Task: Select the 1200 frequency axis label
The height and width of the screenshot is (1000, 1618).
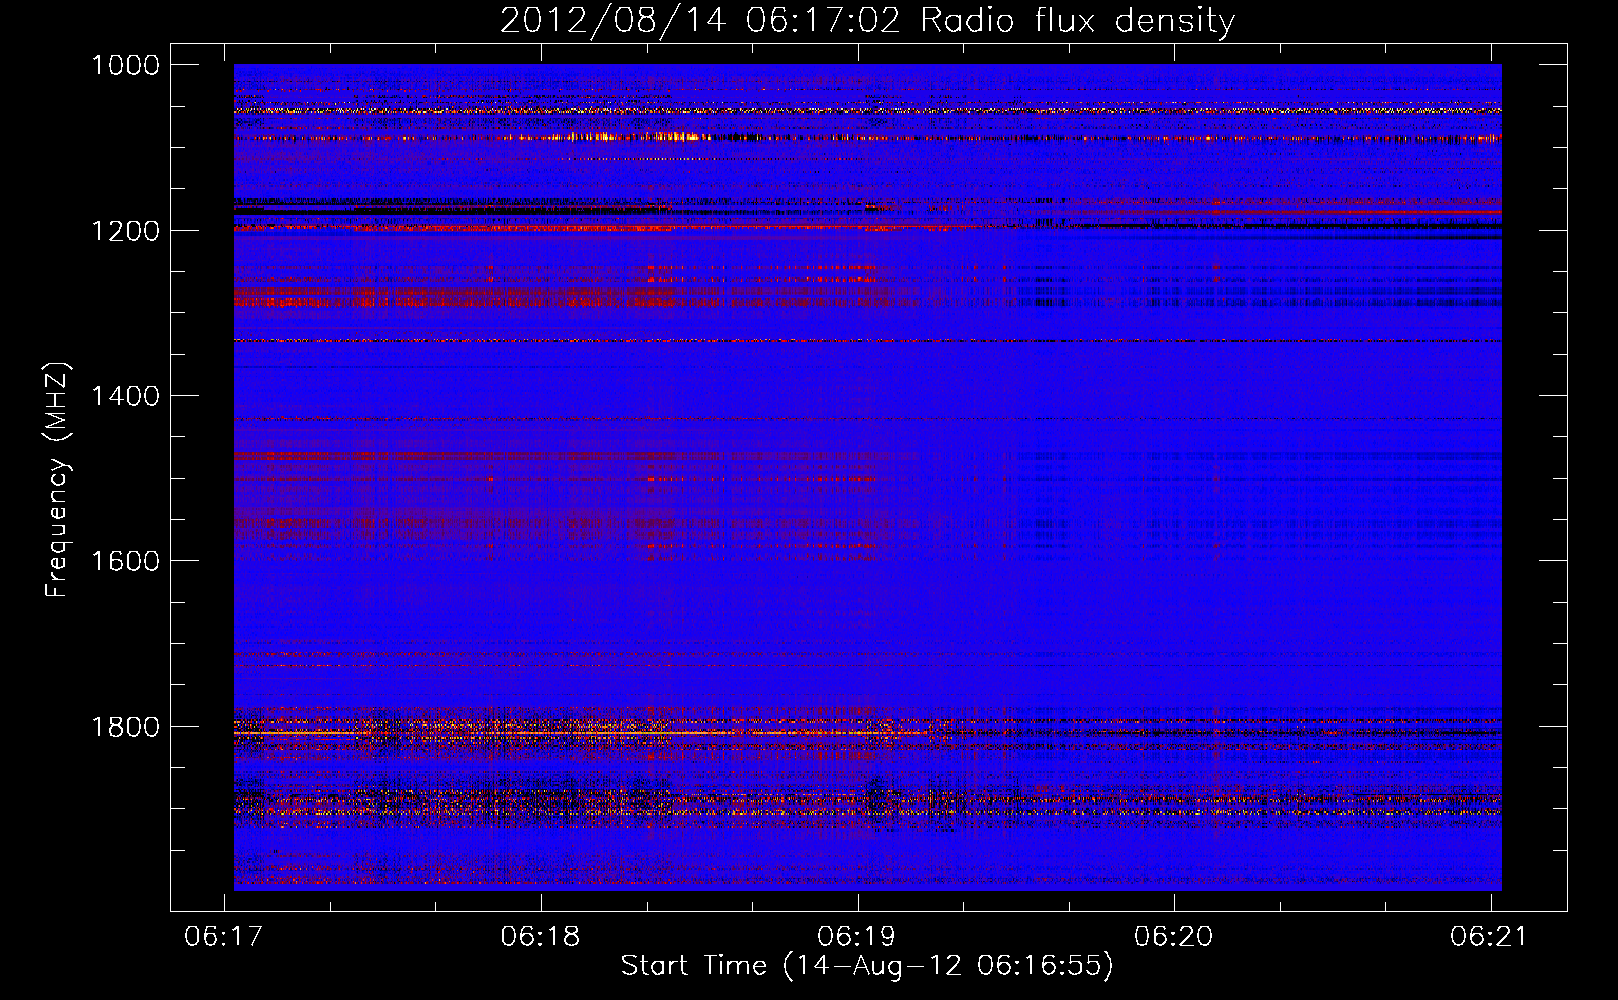Action: point(125,231)
